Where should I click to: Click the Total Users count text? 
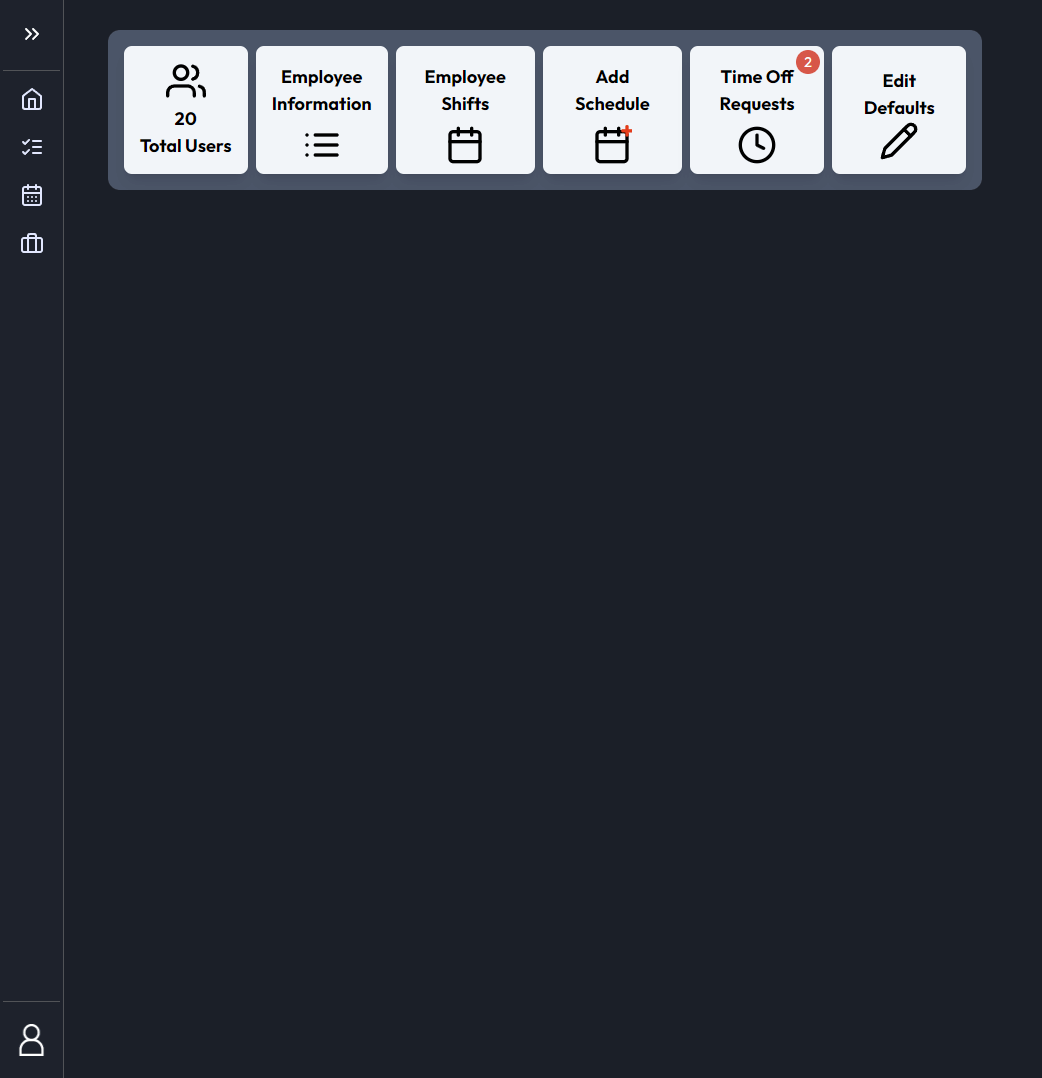click(185, 145)
